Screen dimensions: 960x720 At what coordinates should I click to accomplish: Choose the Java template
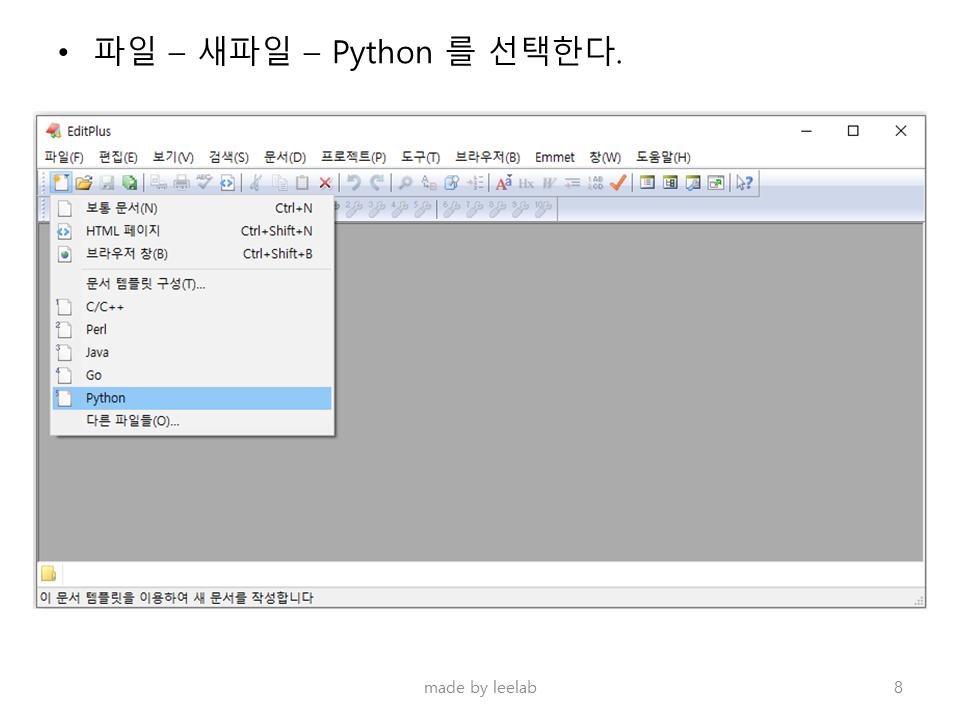192,352
